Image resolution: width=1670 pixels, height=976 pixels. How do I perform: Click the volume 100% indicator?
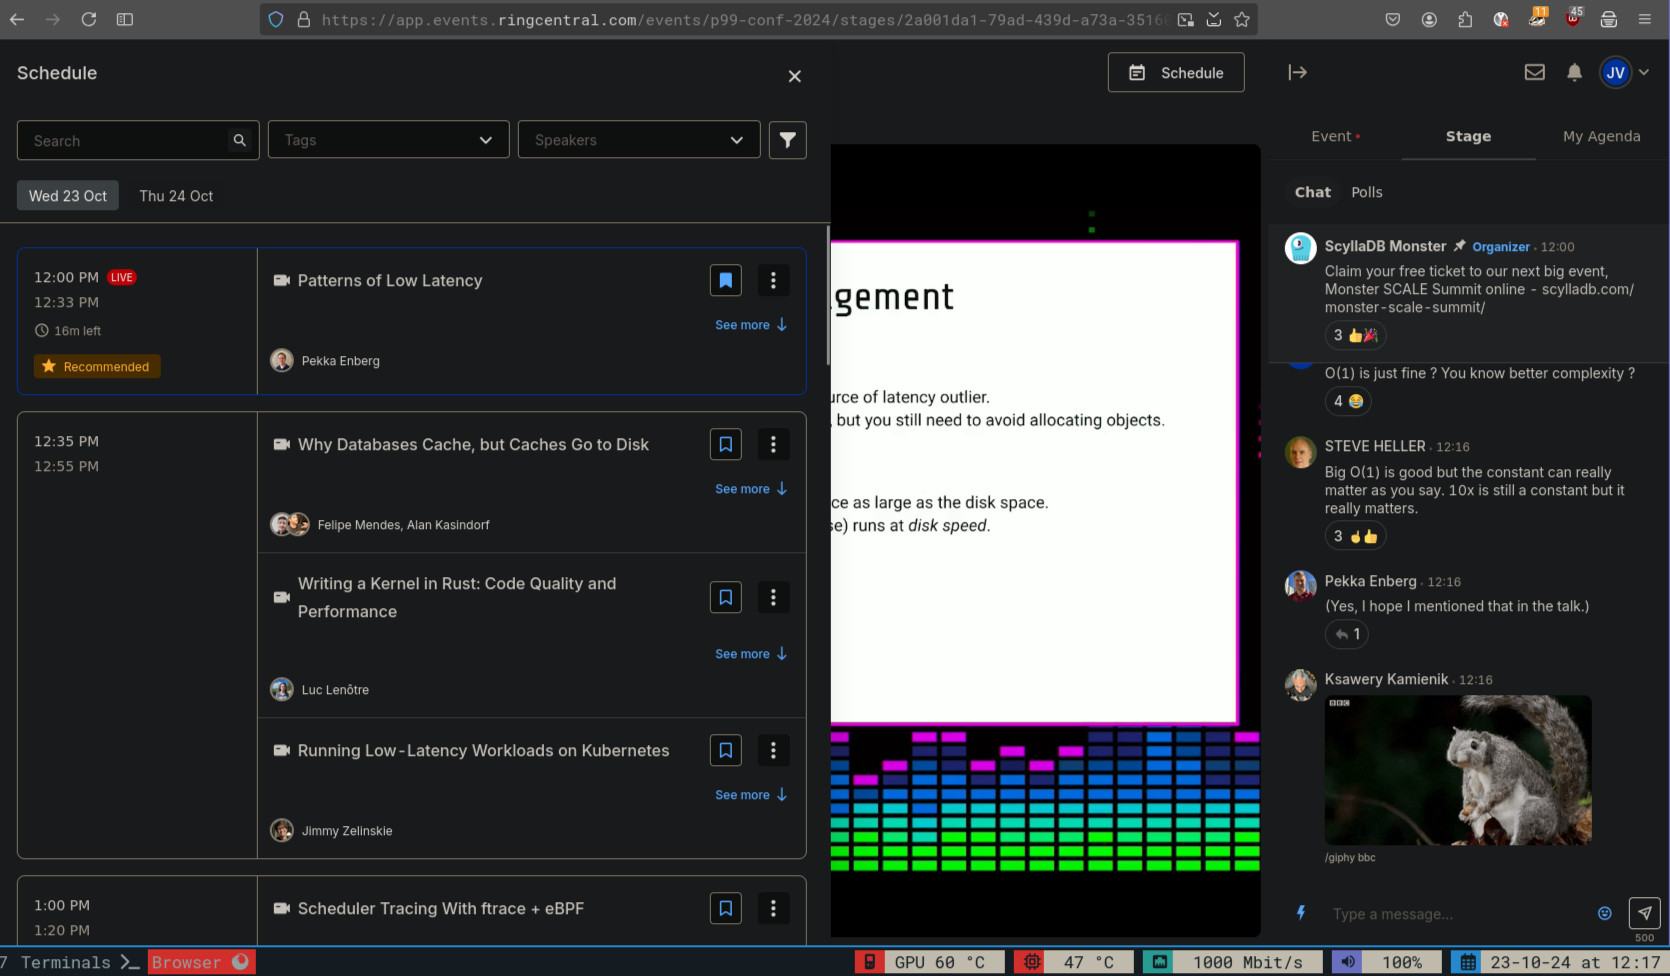tap(1387, 962)
